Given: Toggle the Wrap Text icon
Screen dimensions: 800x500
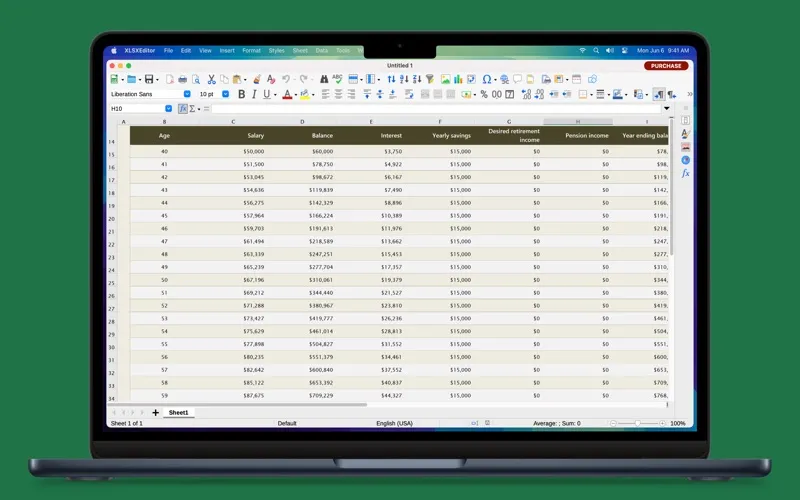Looking at the screenshot, I should (x=409, y=94).
